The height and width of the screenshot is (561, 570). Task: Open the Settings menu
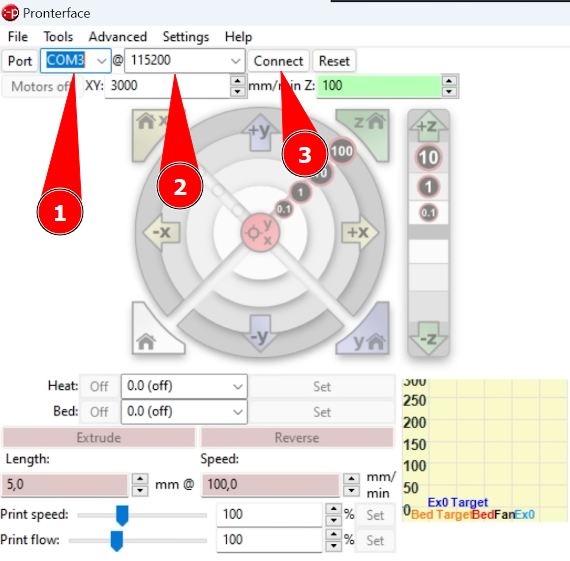coord(186,37)
